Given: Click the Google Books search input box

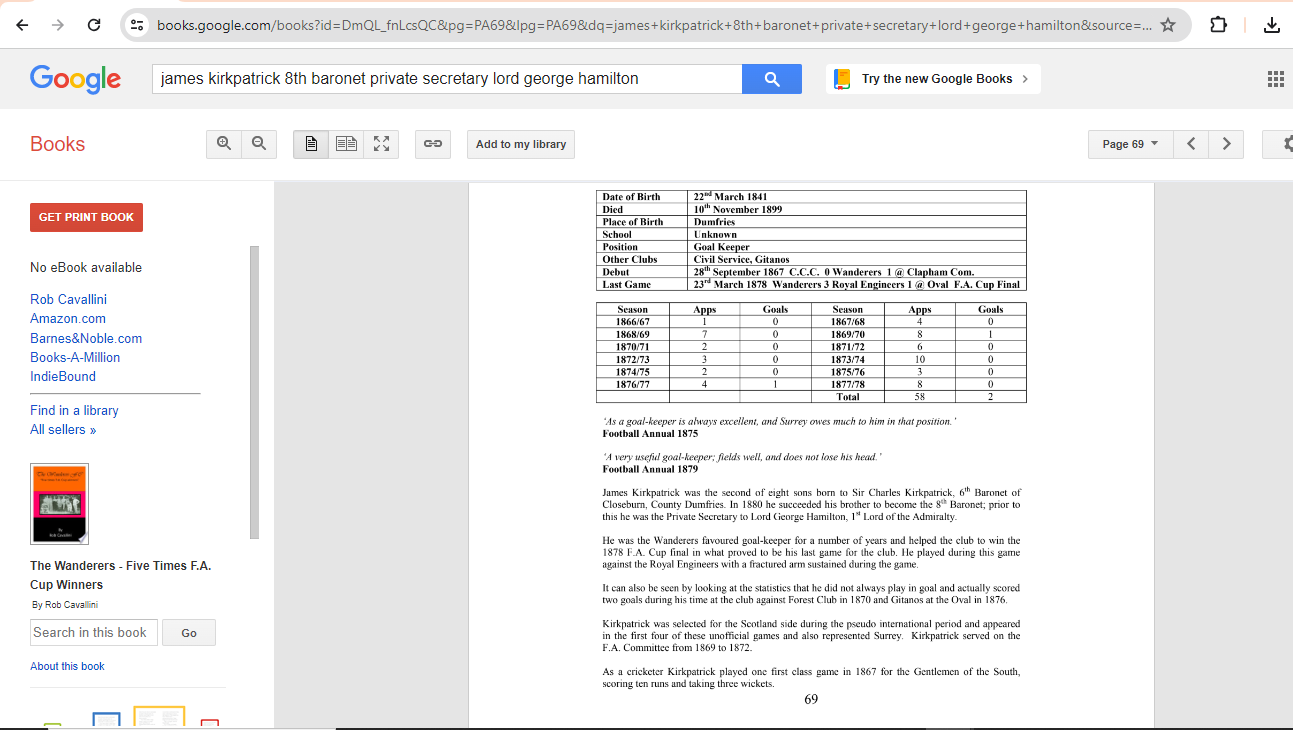Looking at the screenshot, I should coord(446,79).
